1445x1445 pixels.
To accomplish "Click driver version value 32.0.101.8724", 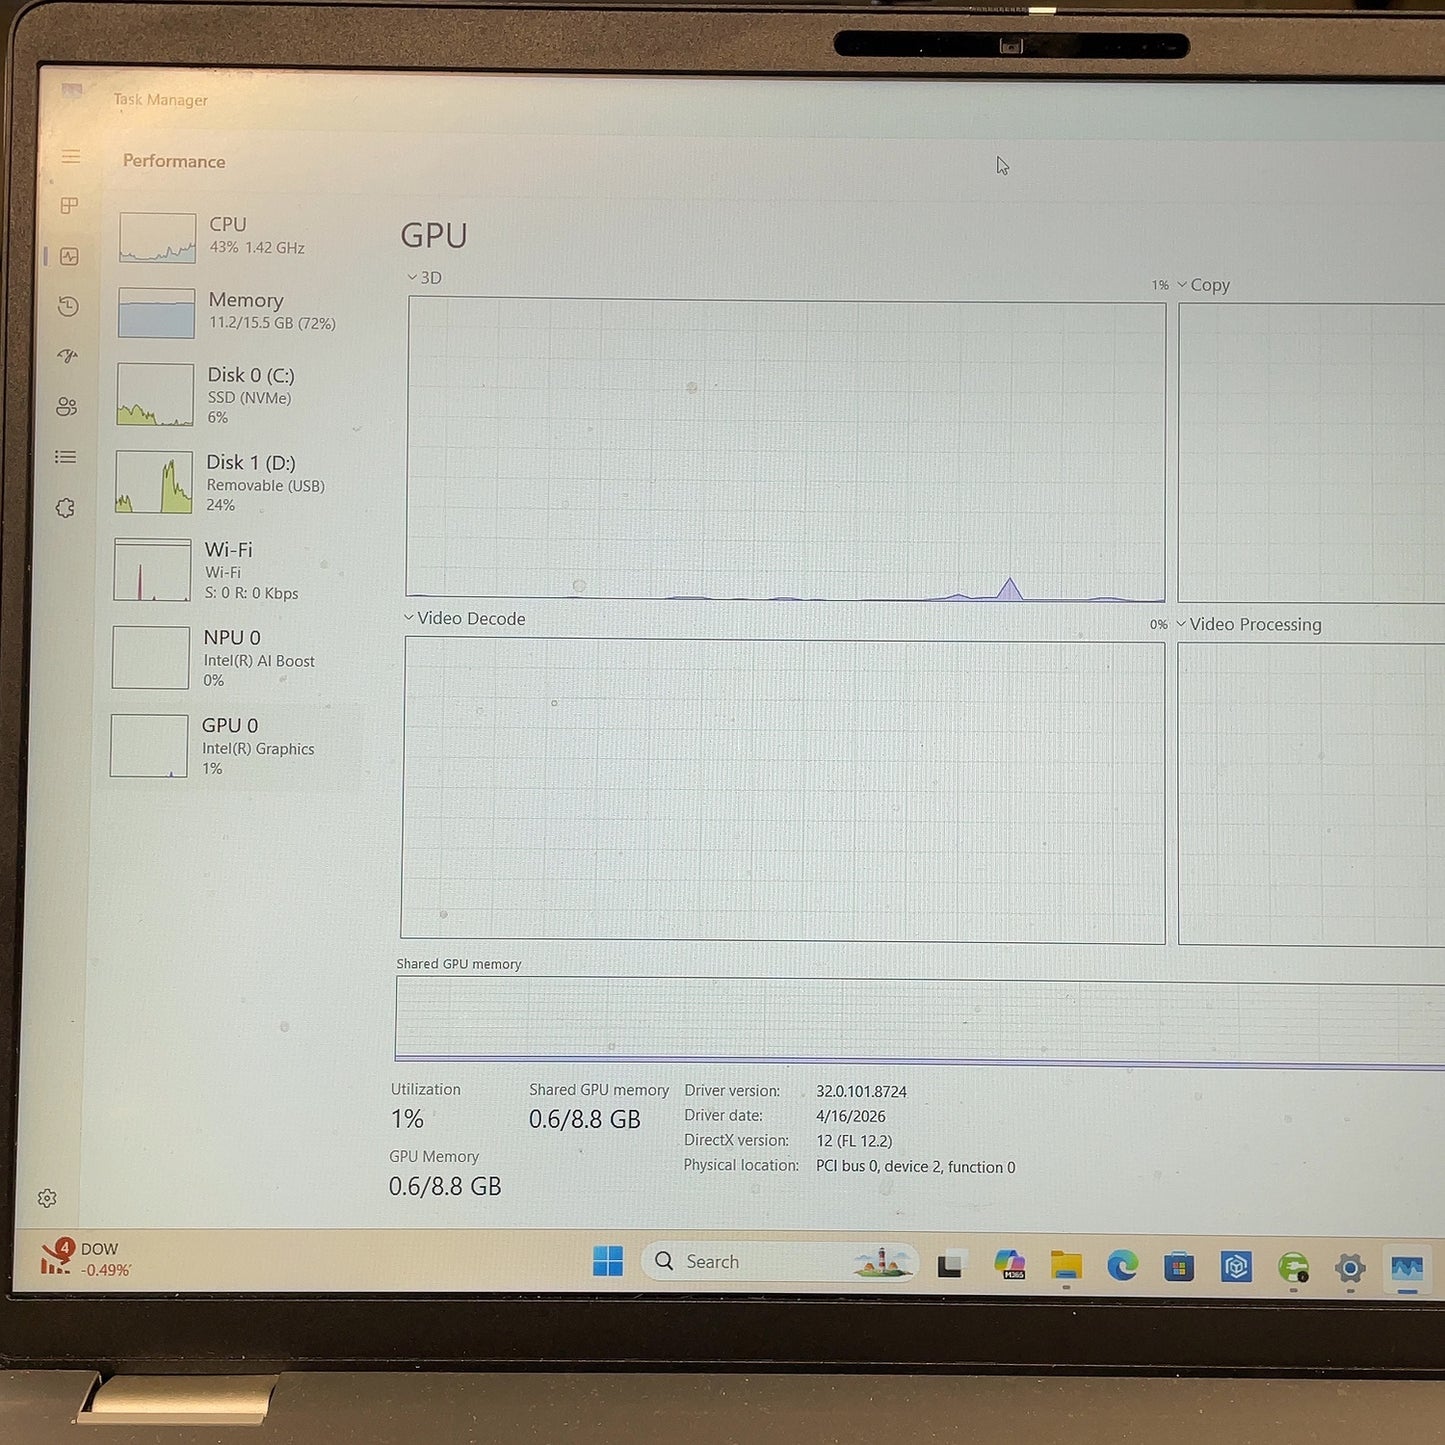I will 861,1092.
